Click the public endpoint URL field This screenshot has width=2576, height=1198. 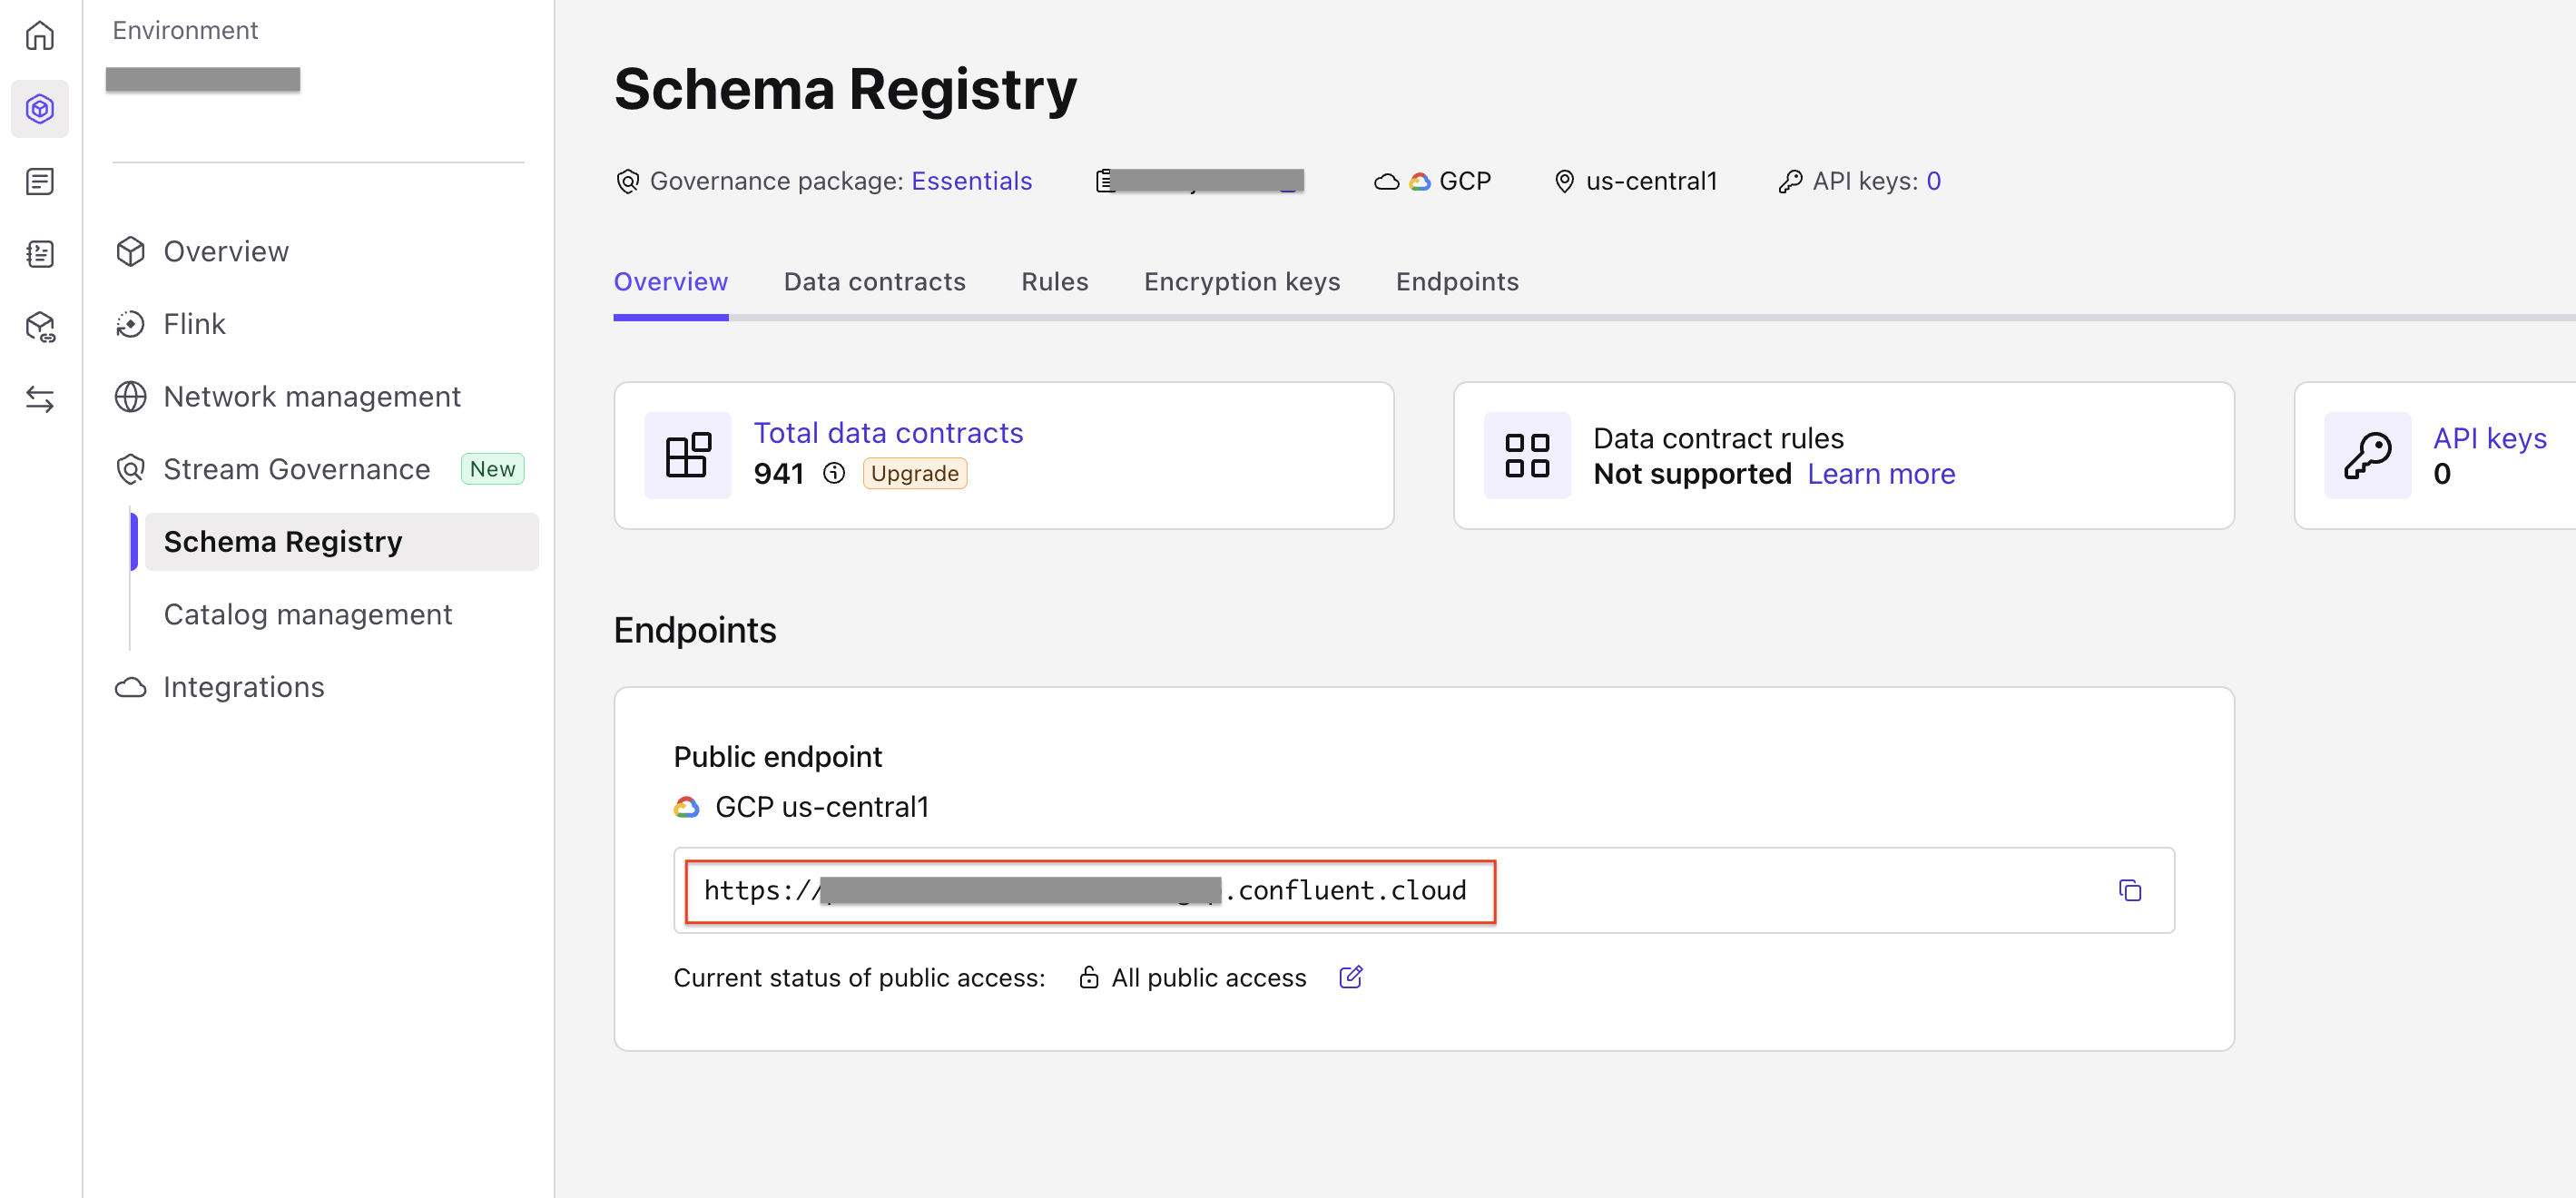[x=1424, y=891]
